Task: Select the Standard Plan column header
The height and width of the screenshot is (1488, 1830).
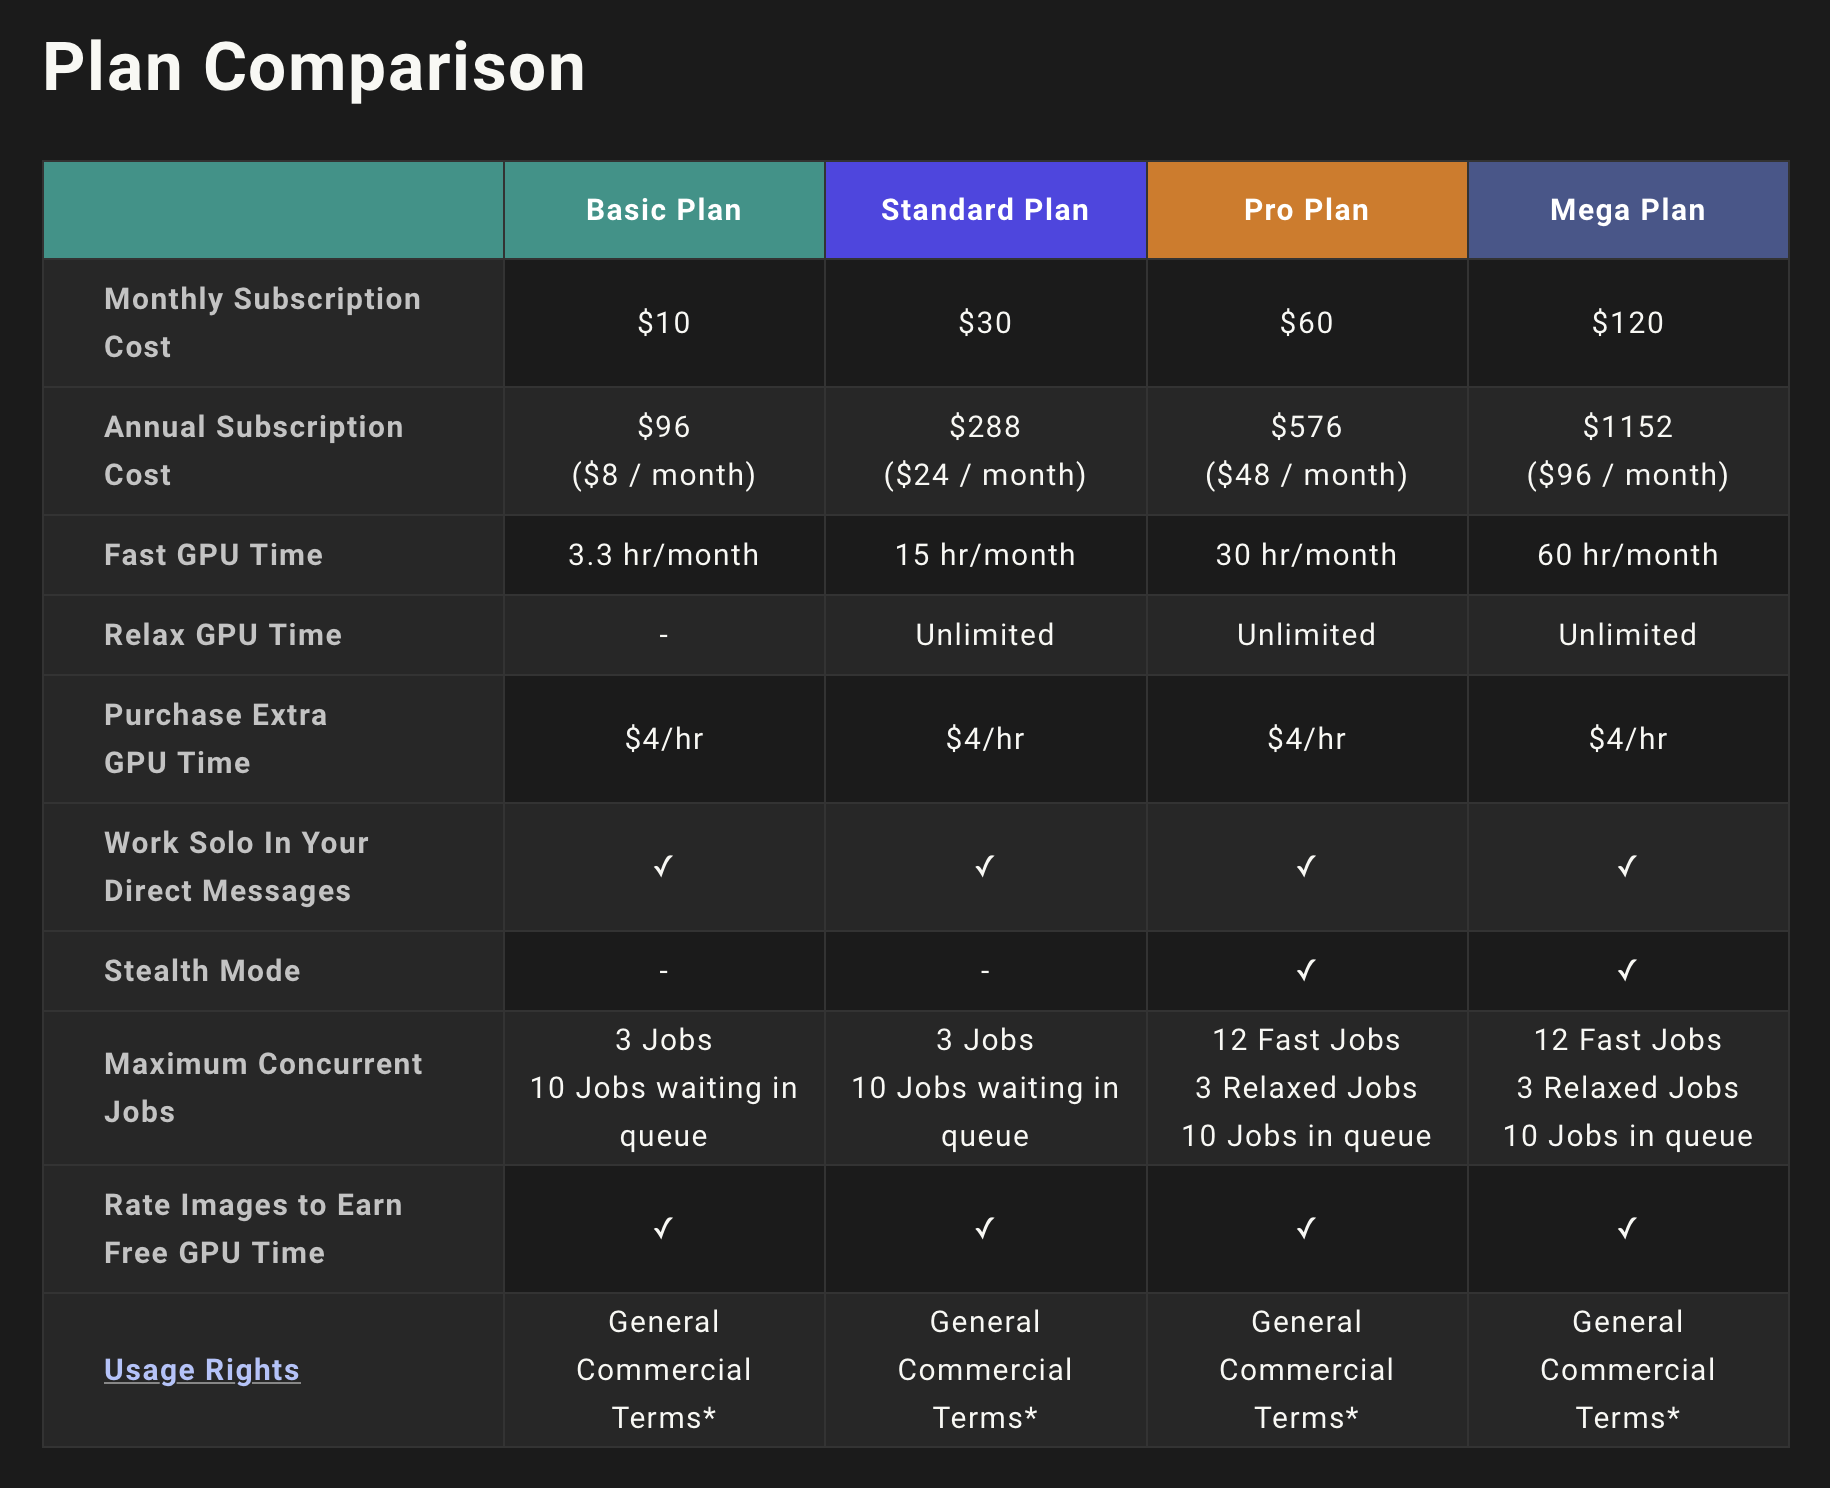Action: coord(985,210)
